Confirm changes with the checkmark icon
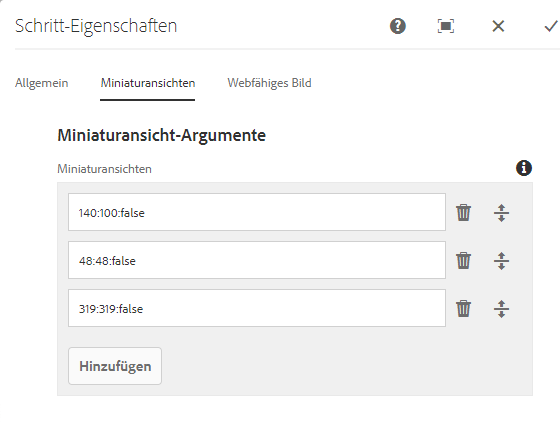 coord(551,26)
